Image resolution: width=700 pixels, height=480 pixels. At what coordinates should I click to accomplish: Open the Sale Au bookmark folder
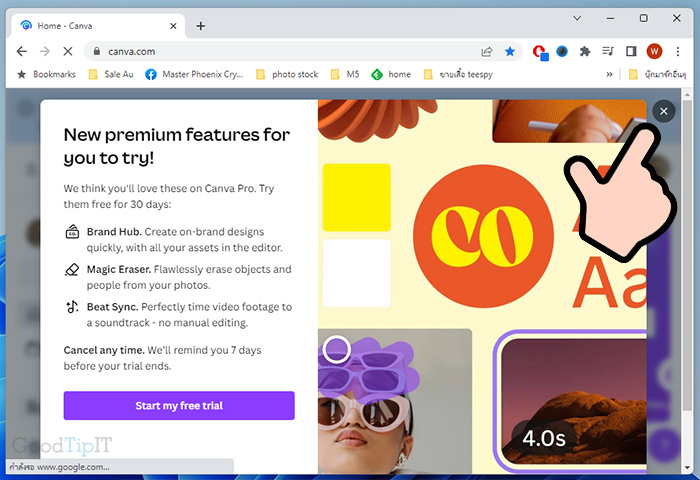pos(111,74)
